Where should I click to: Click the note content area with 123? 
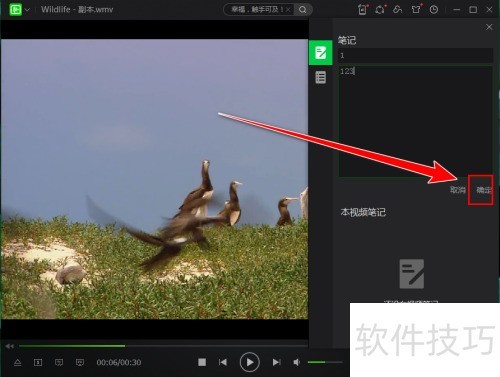415,121
